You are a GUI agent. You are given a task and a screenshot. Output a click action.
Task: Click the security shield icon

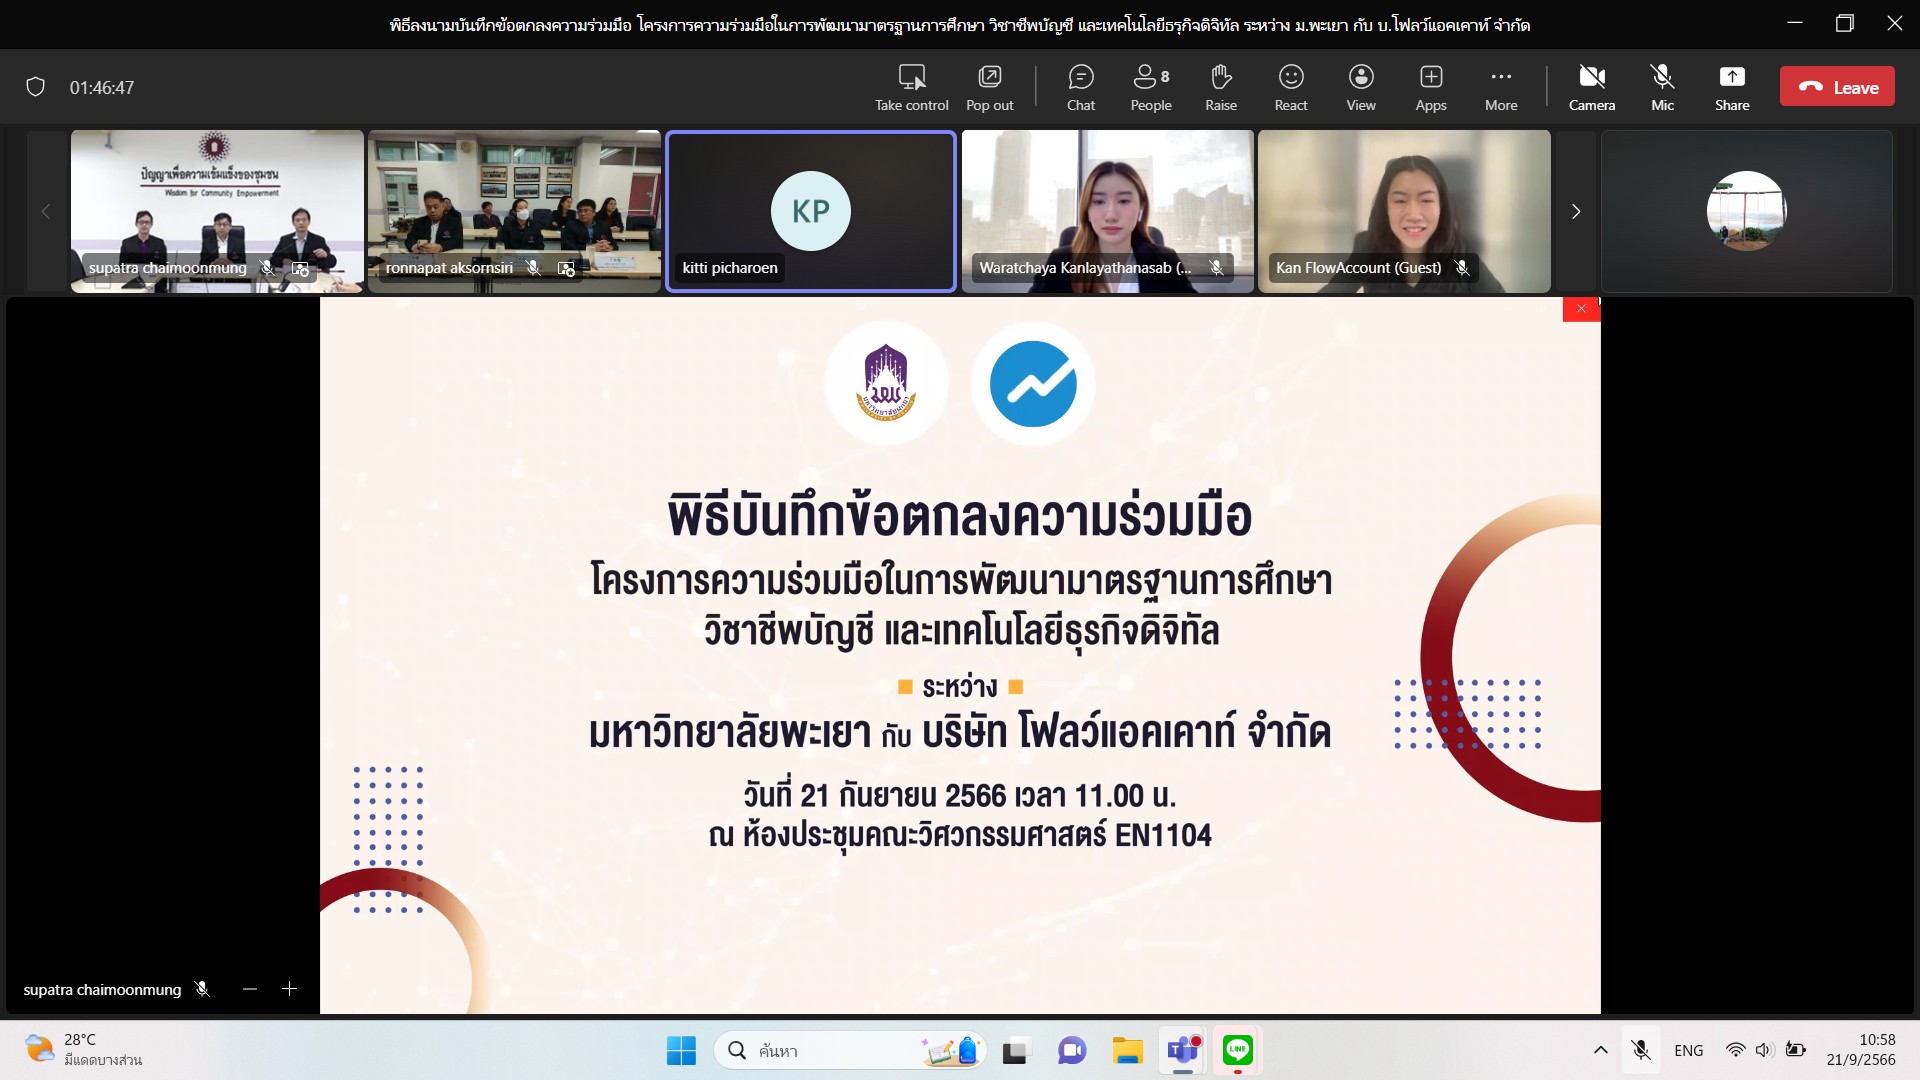(35, 87)
